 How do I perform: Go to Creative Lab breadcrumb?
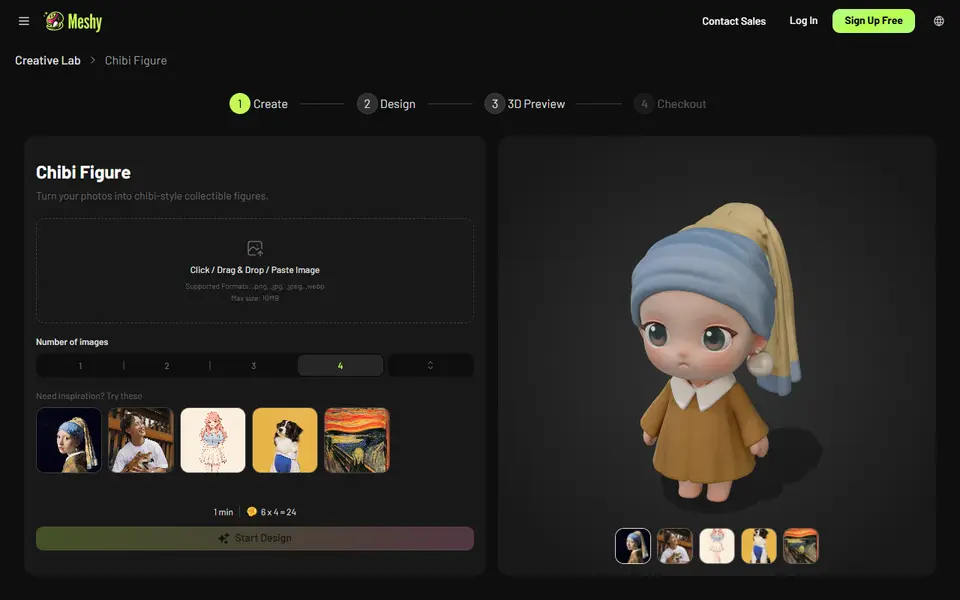point(48,61)
